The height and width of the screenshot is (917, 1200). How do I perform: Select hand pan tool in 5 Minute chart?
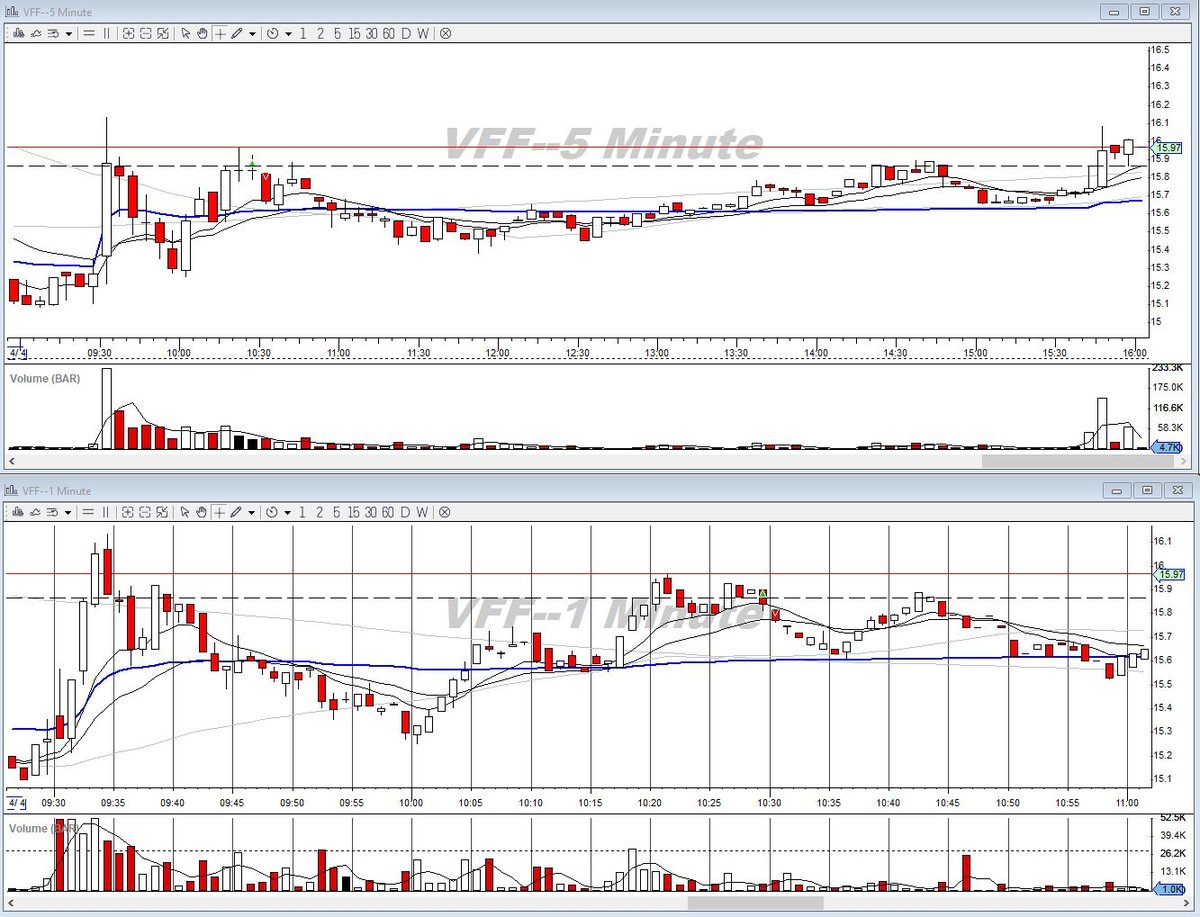(202, 33)
